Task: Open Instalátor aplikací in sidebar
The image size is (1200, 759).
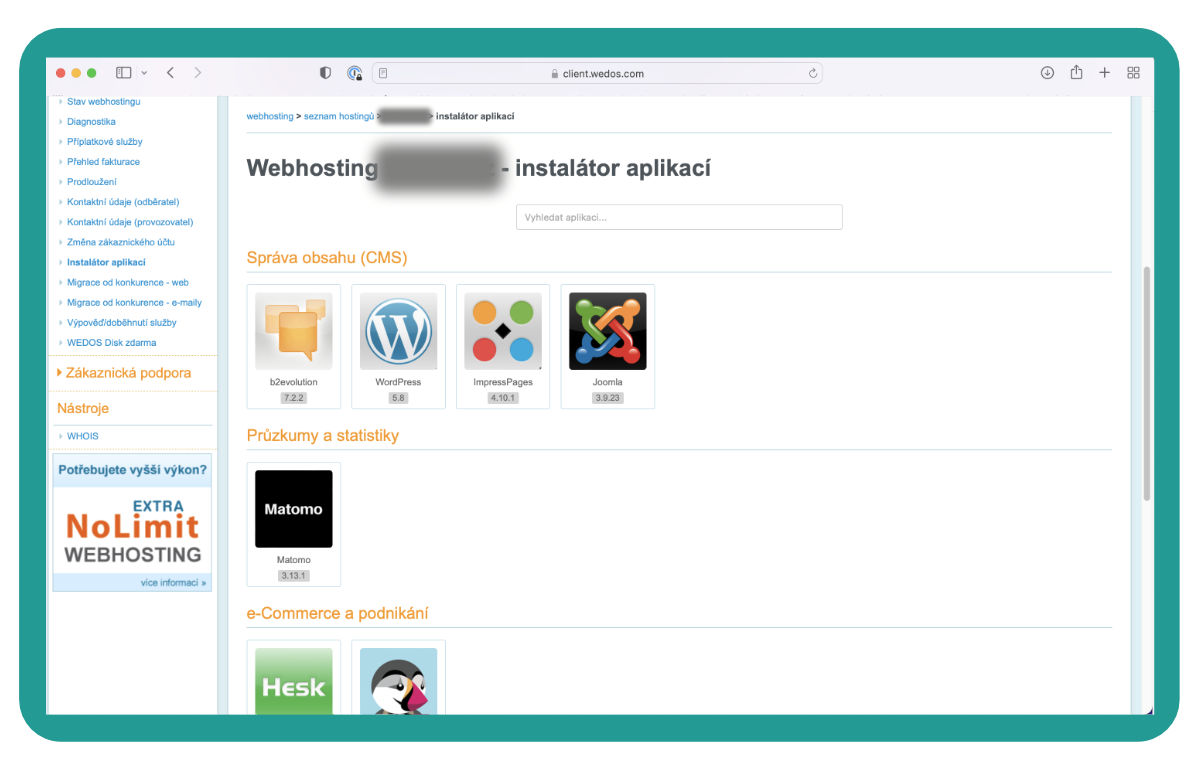Action: [106, 262]
